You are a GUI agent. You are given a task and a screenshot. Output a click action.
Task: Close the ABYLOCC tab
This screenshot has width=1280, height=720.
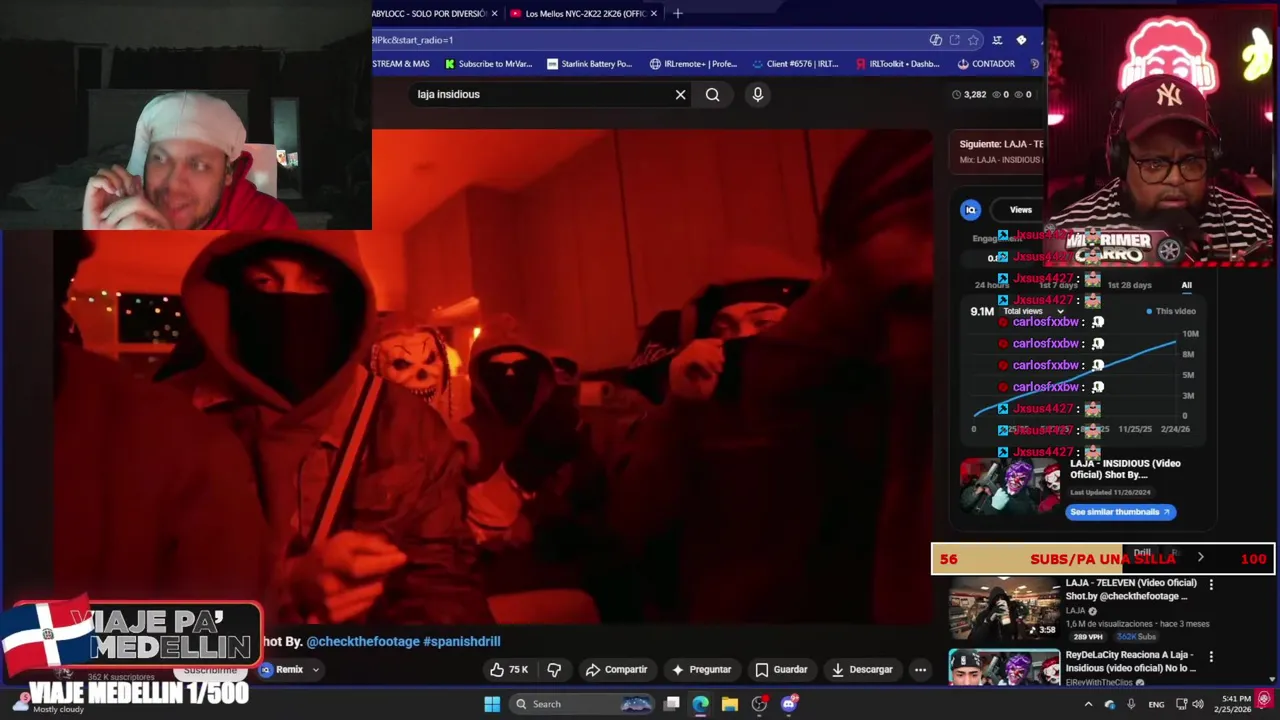[x=494, y=13]
